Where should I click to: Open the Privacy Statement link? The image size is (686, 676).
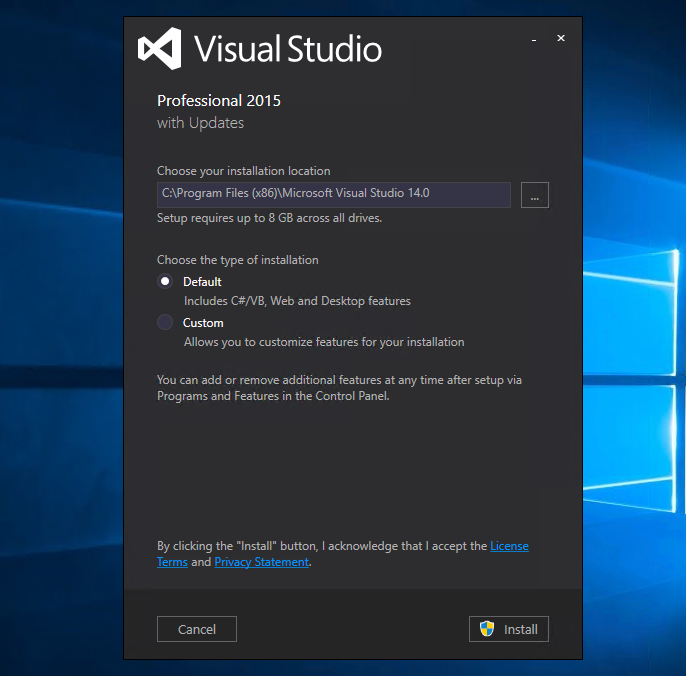[262, 562]
